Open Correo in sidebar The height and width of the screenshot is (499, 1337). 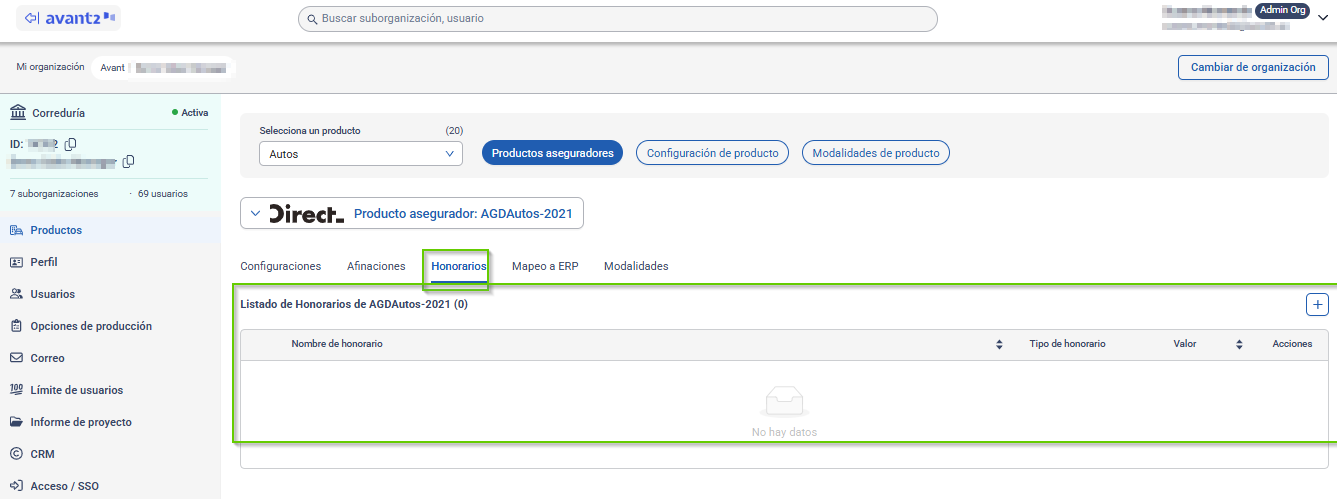point(110,358)
